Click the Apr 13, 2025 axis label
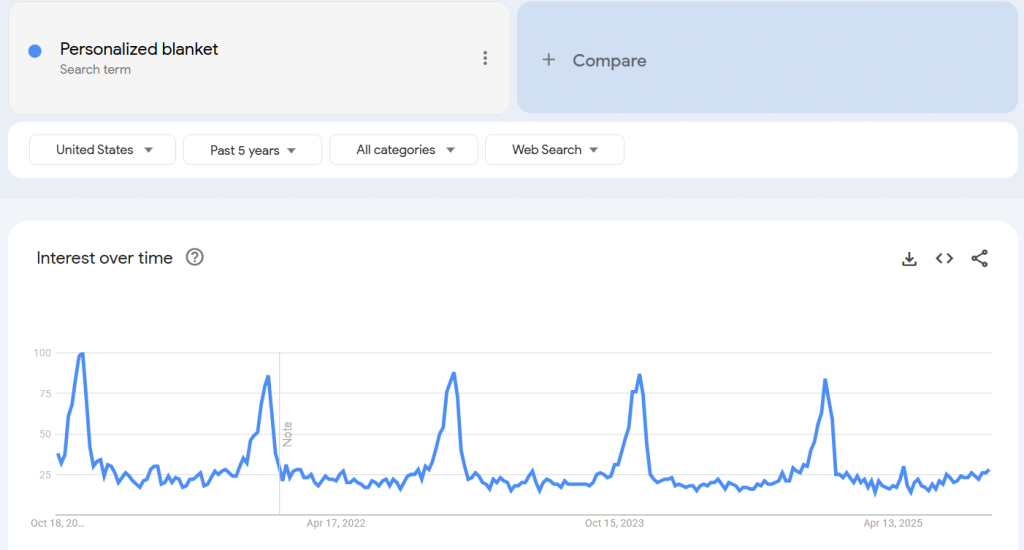Screen dimensions: 1024x550 point(893,523)
